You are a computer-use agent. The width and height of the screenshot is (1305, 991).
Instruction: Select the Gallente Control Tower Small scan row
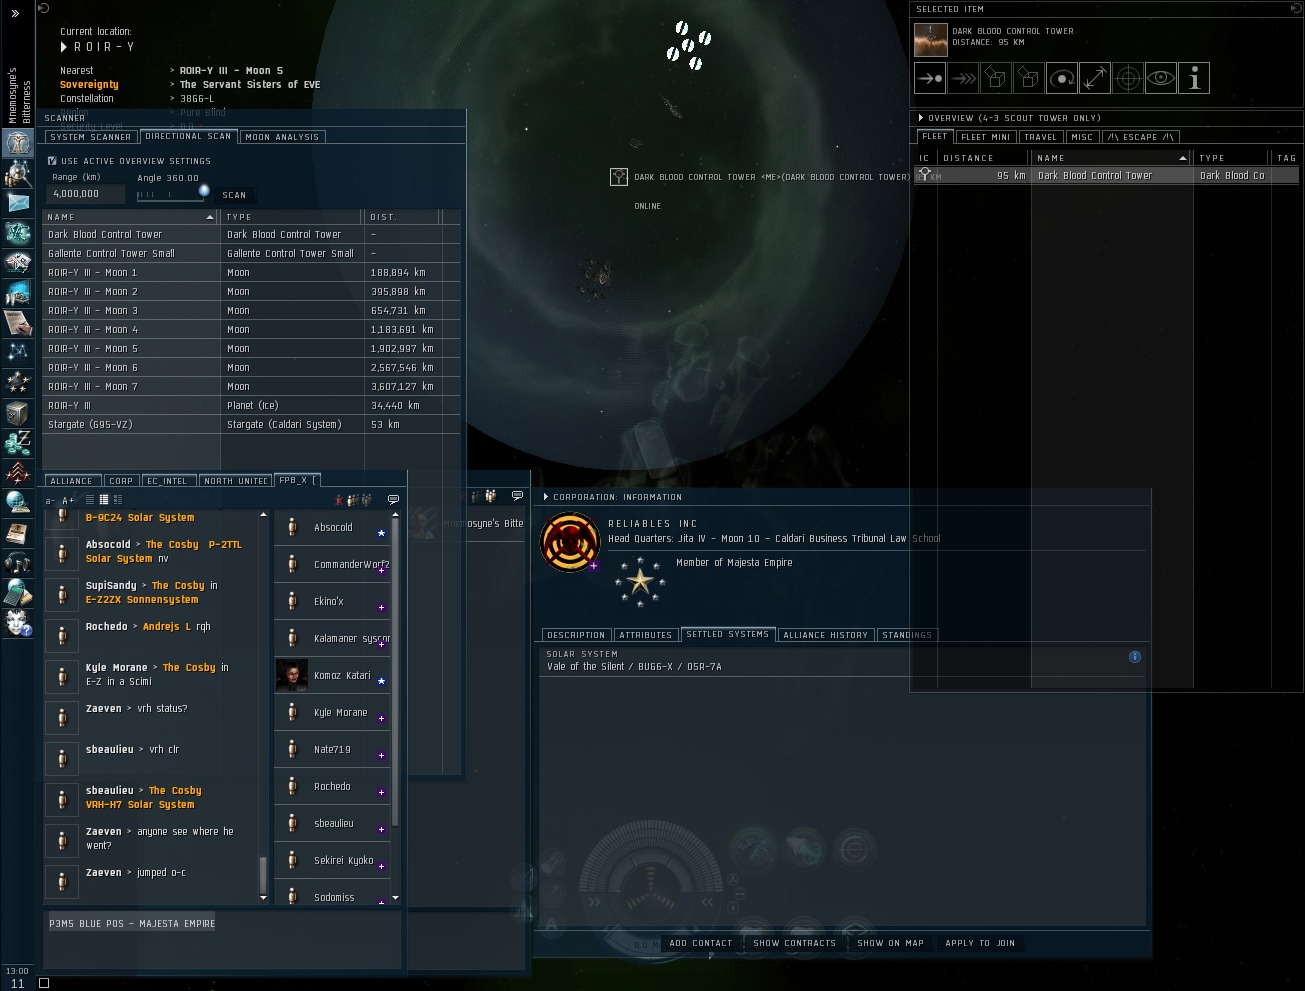[x=251, y=253]
